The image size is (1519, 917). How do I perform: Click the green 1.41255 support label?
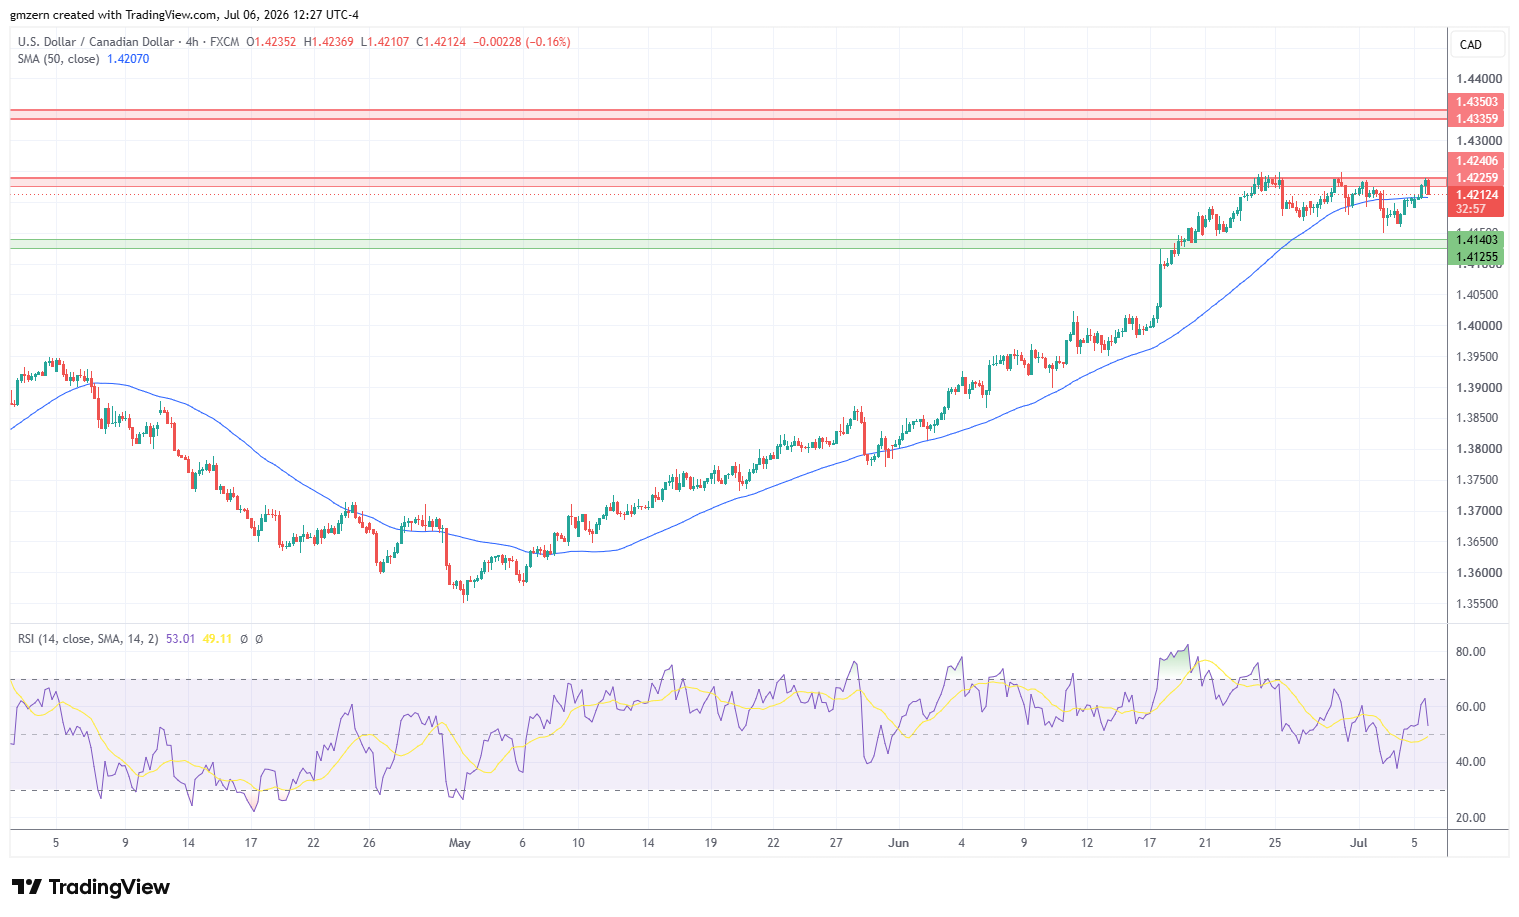[1476, 257]
